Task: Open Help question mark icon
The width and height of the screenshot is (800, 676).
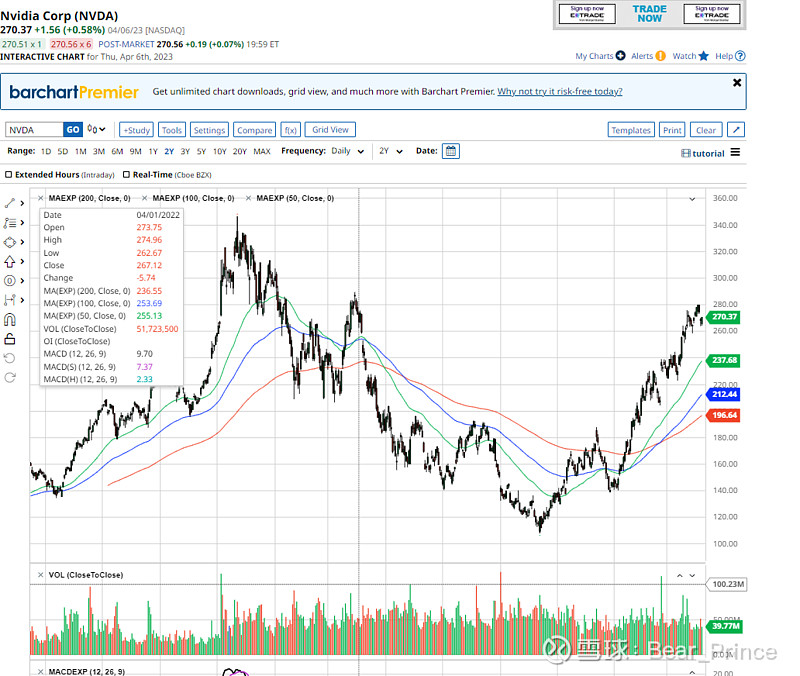Action: click(740, 56)
